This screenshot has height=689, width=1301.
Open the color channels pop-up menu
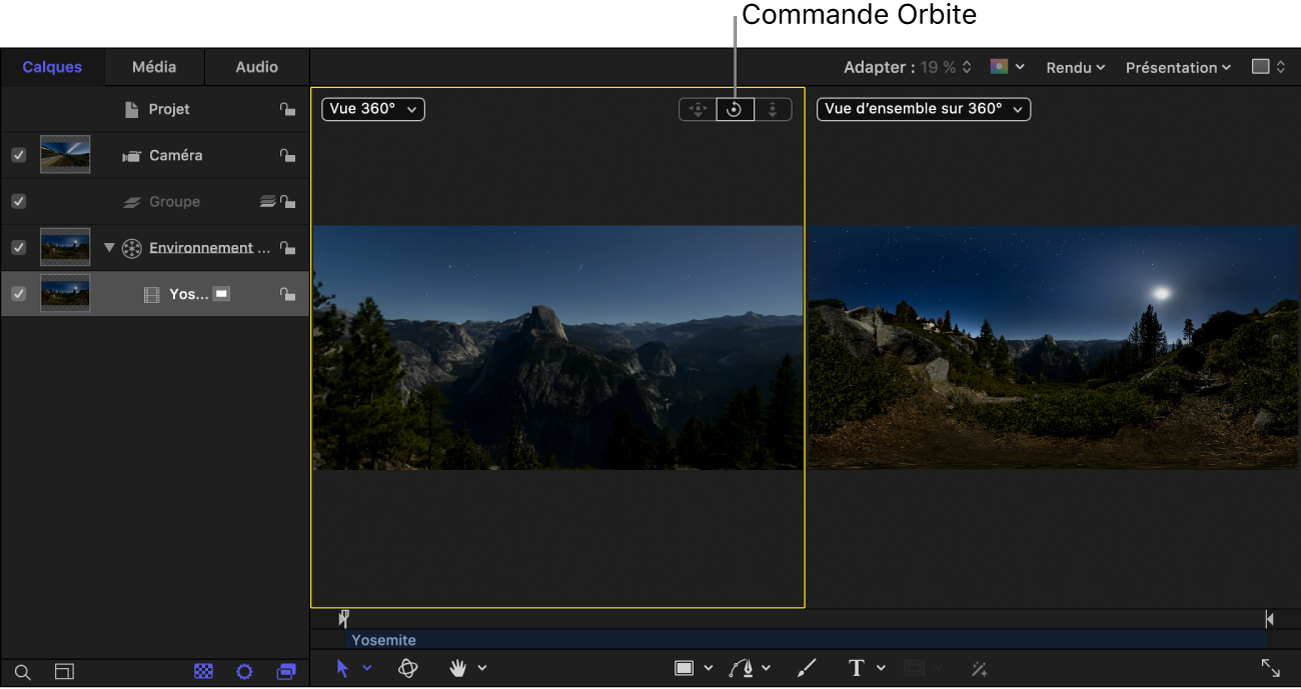(1007, 67)
